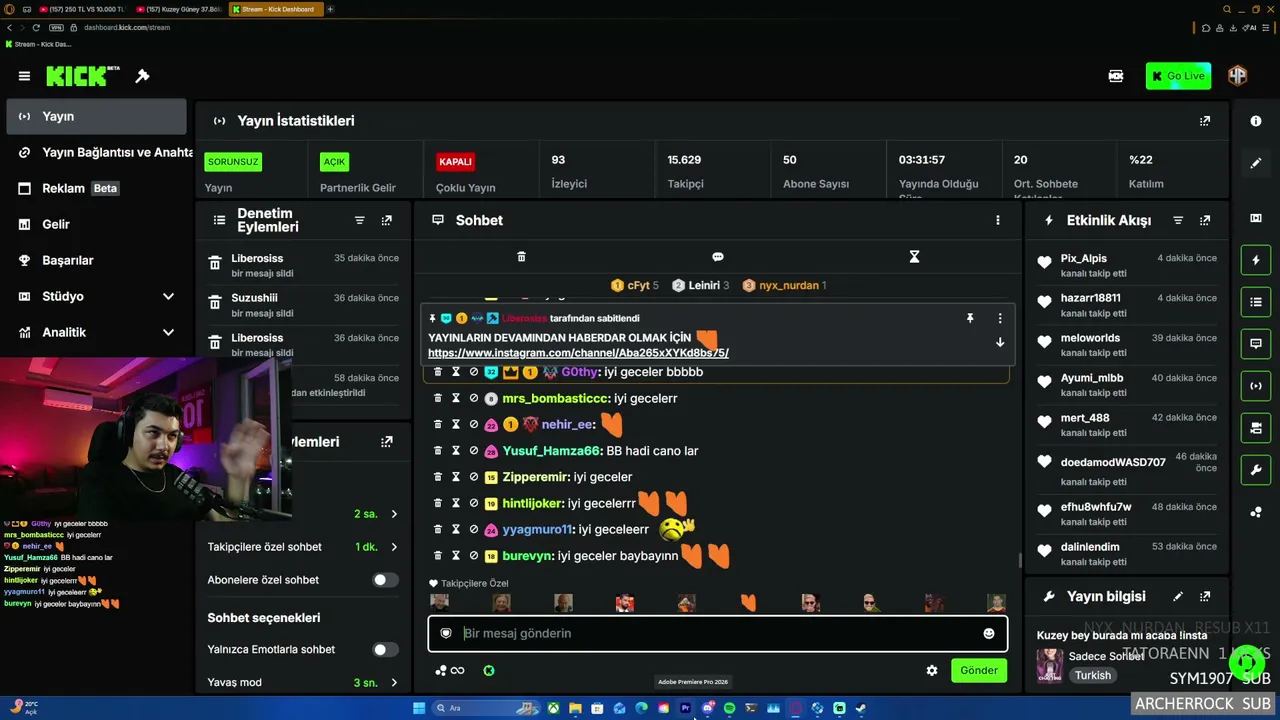The height and width of the screenshot is (720, 1280).
Task: Click the list icon in the right sidebar
Action: coord(1256,302)
